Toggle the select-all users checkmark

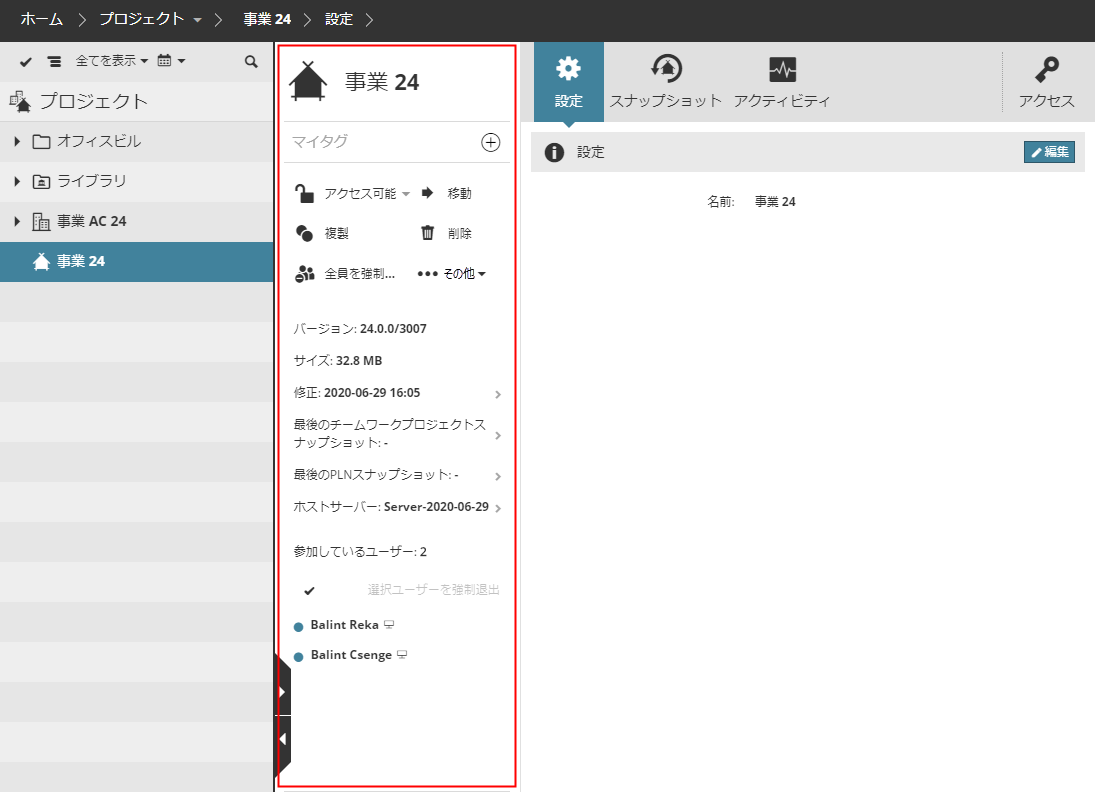(x=309, y=591)
